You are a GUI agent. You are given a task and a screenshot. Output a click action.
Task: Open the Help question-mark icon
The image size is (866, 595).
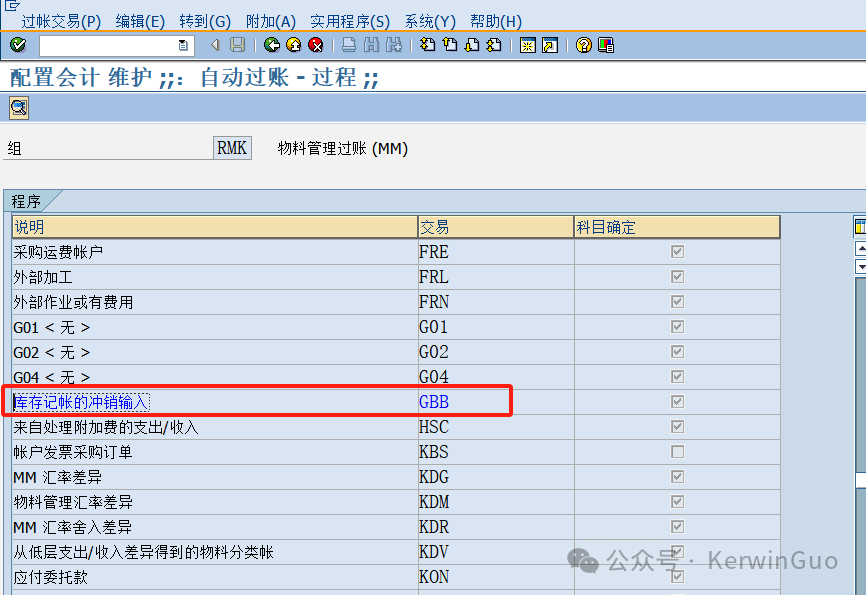click(584, 45)
